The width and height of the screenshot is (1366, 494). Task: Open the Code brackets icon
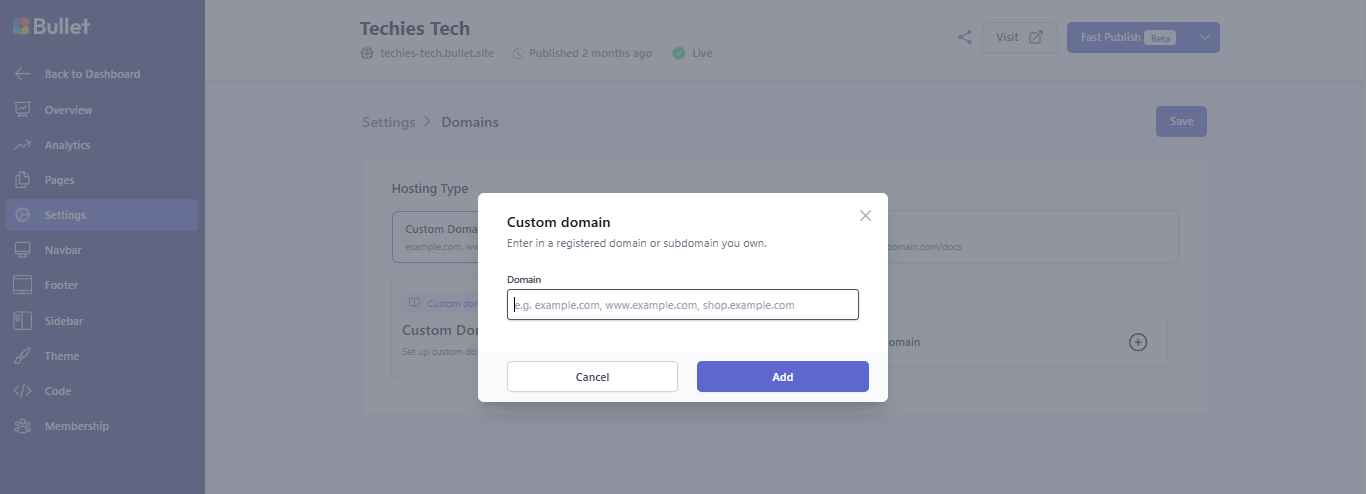[x=22, y=391]
